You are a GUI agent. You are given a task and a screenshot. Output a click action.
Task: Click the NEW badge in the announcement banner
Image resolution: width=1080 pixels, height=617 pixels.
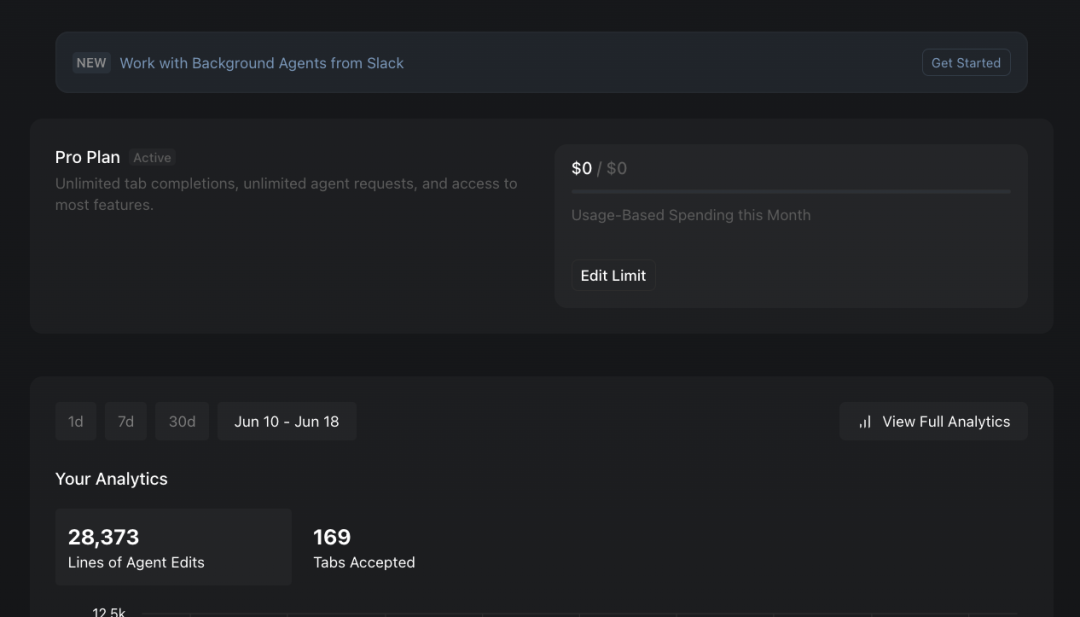point(92,63)
